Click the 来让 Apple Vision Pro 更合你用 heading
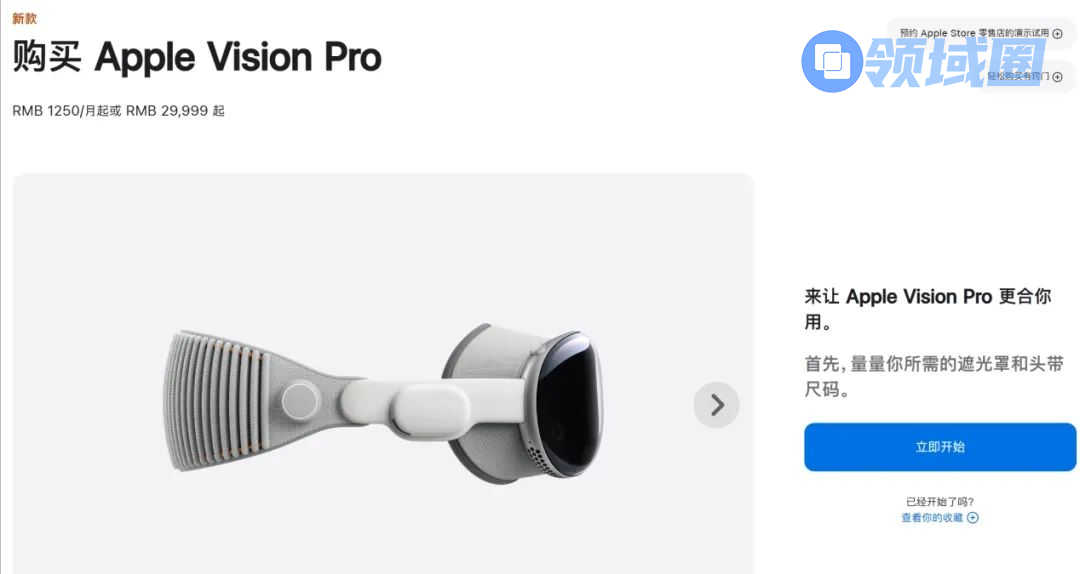This screenshot has height=574, width=1080. coord(927,309)
